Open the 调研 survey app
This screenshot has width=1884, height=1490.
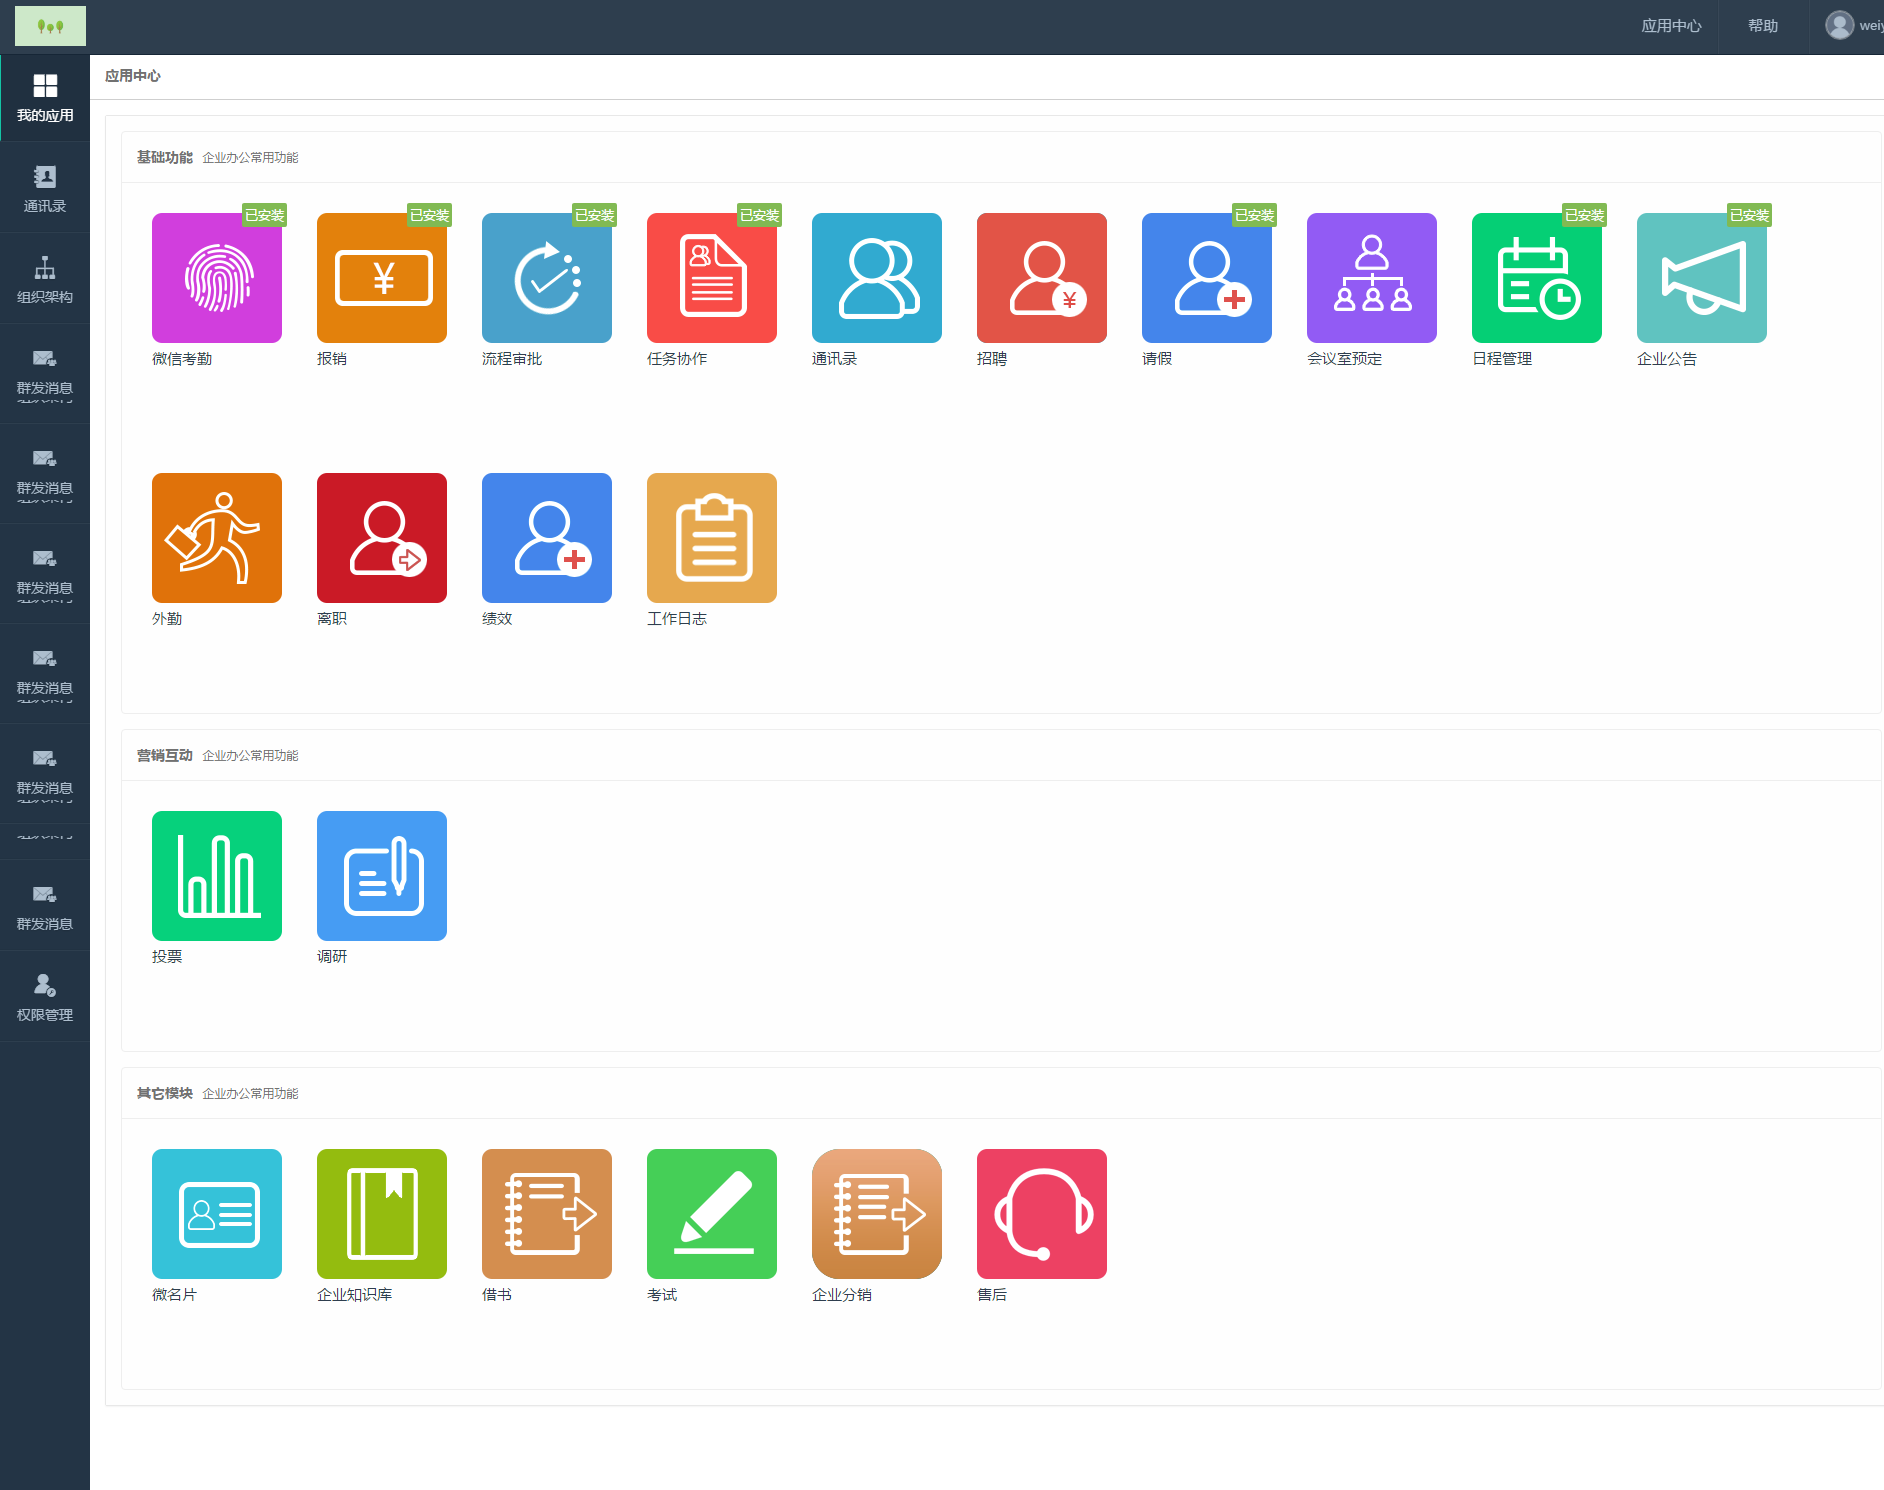pos(382,876)
